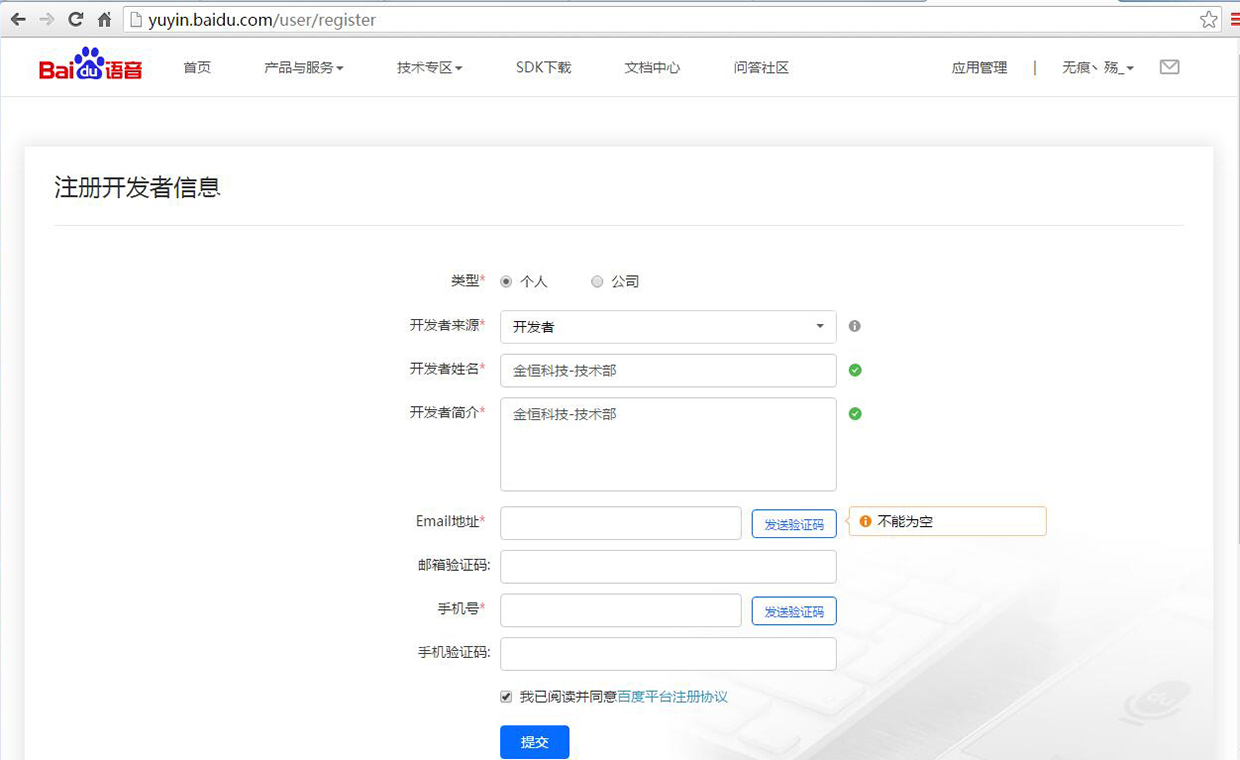Reload the page with refresh icon

coord(75,19)
